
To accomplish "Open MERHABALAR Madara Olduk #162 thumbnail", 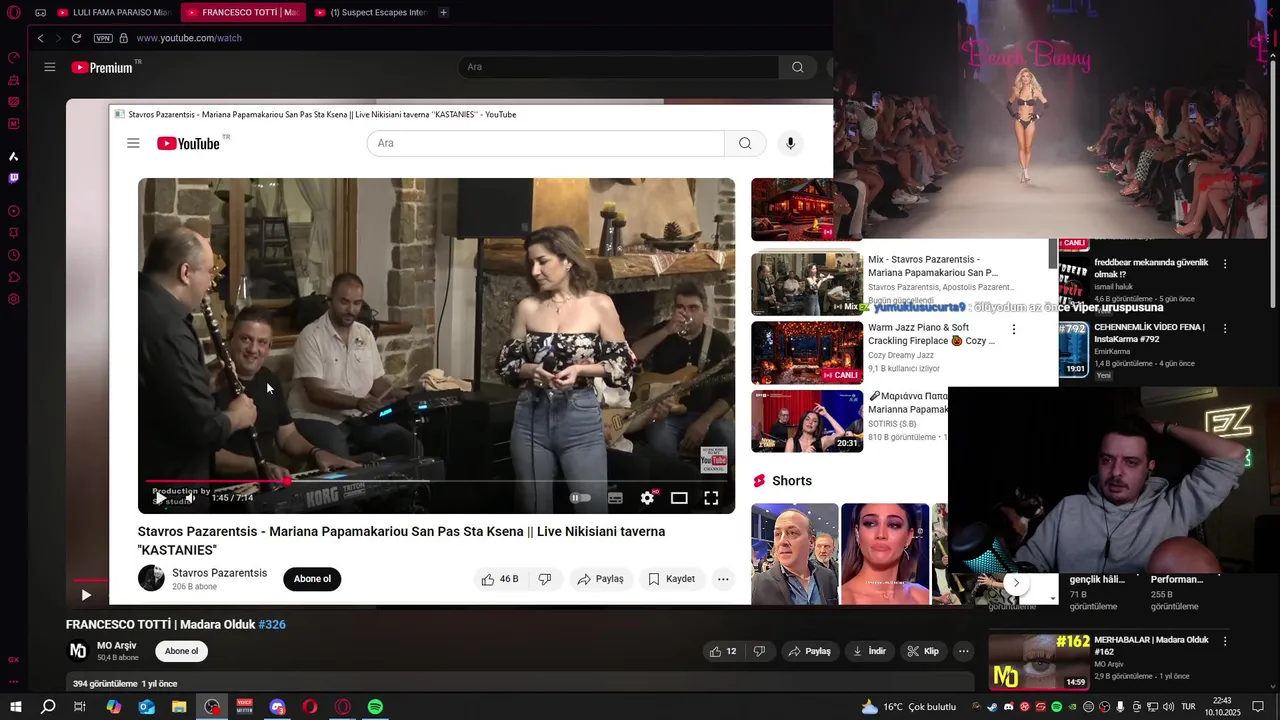I will coord(1039,661).
